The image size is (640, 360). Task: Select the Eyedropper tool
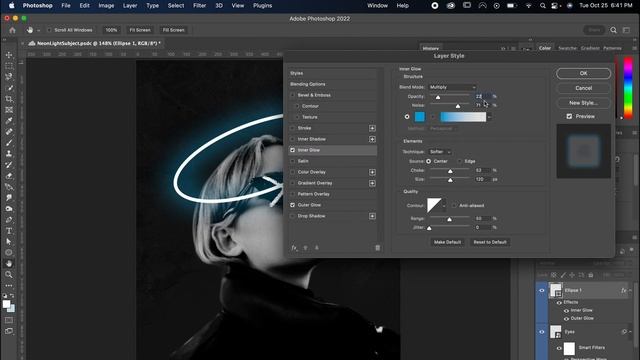pos(9,121)
